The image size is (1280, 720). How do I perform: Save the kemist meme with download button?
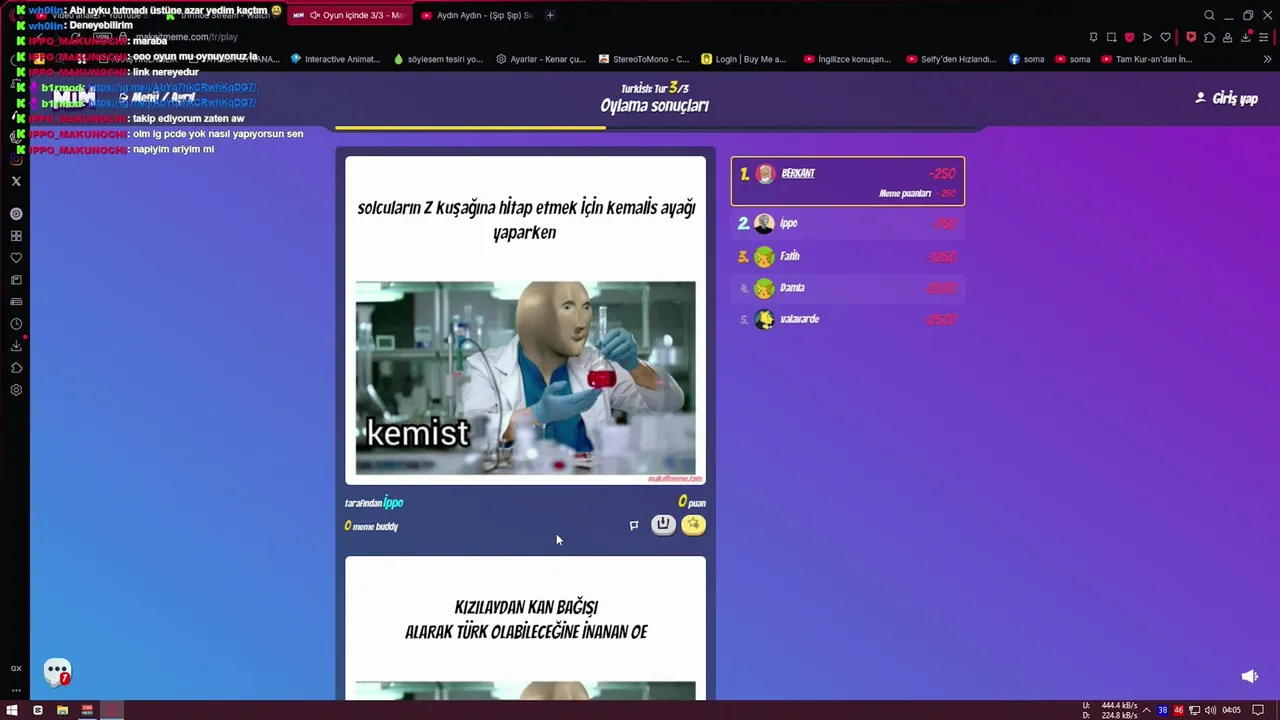[x=663, y=524]
